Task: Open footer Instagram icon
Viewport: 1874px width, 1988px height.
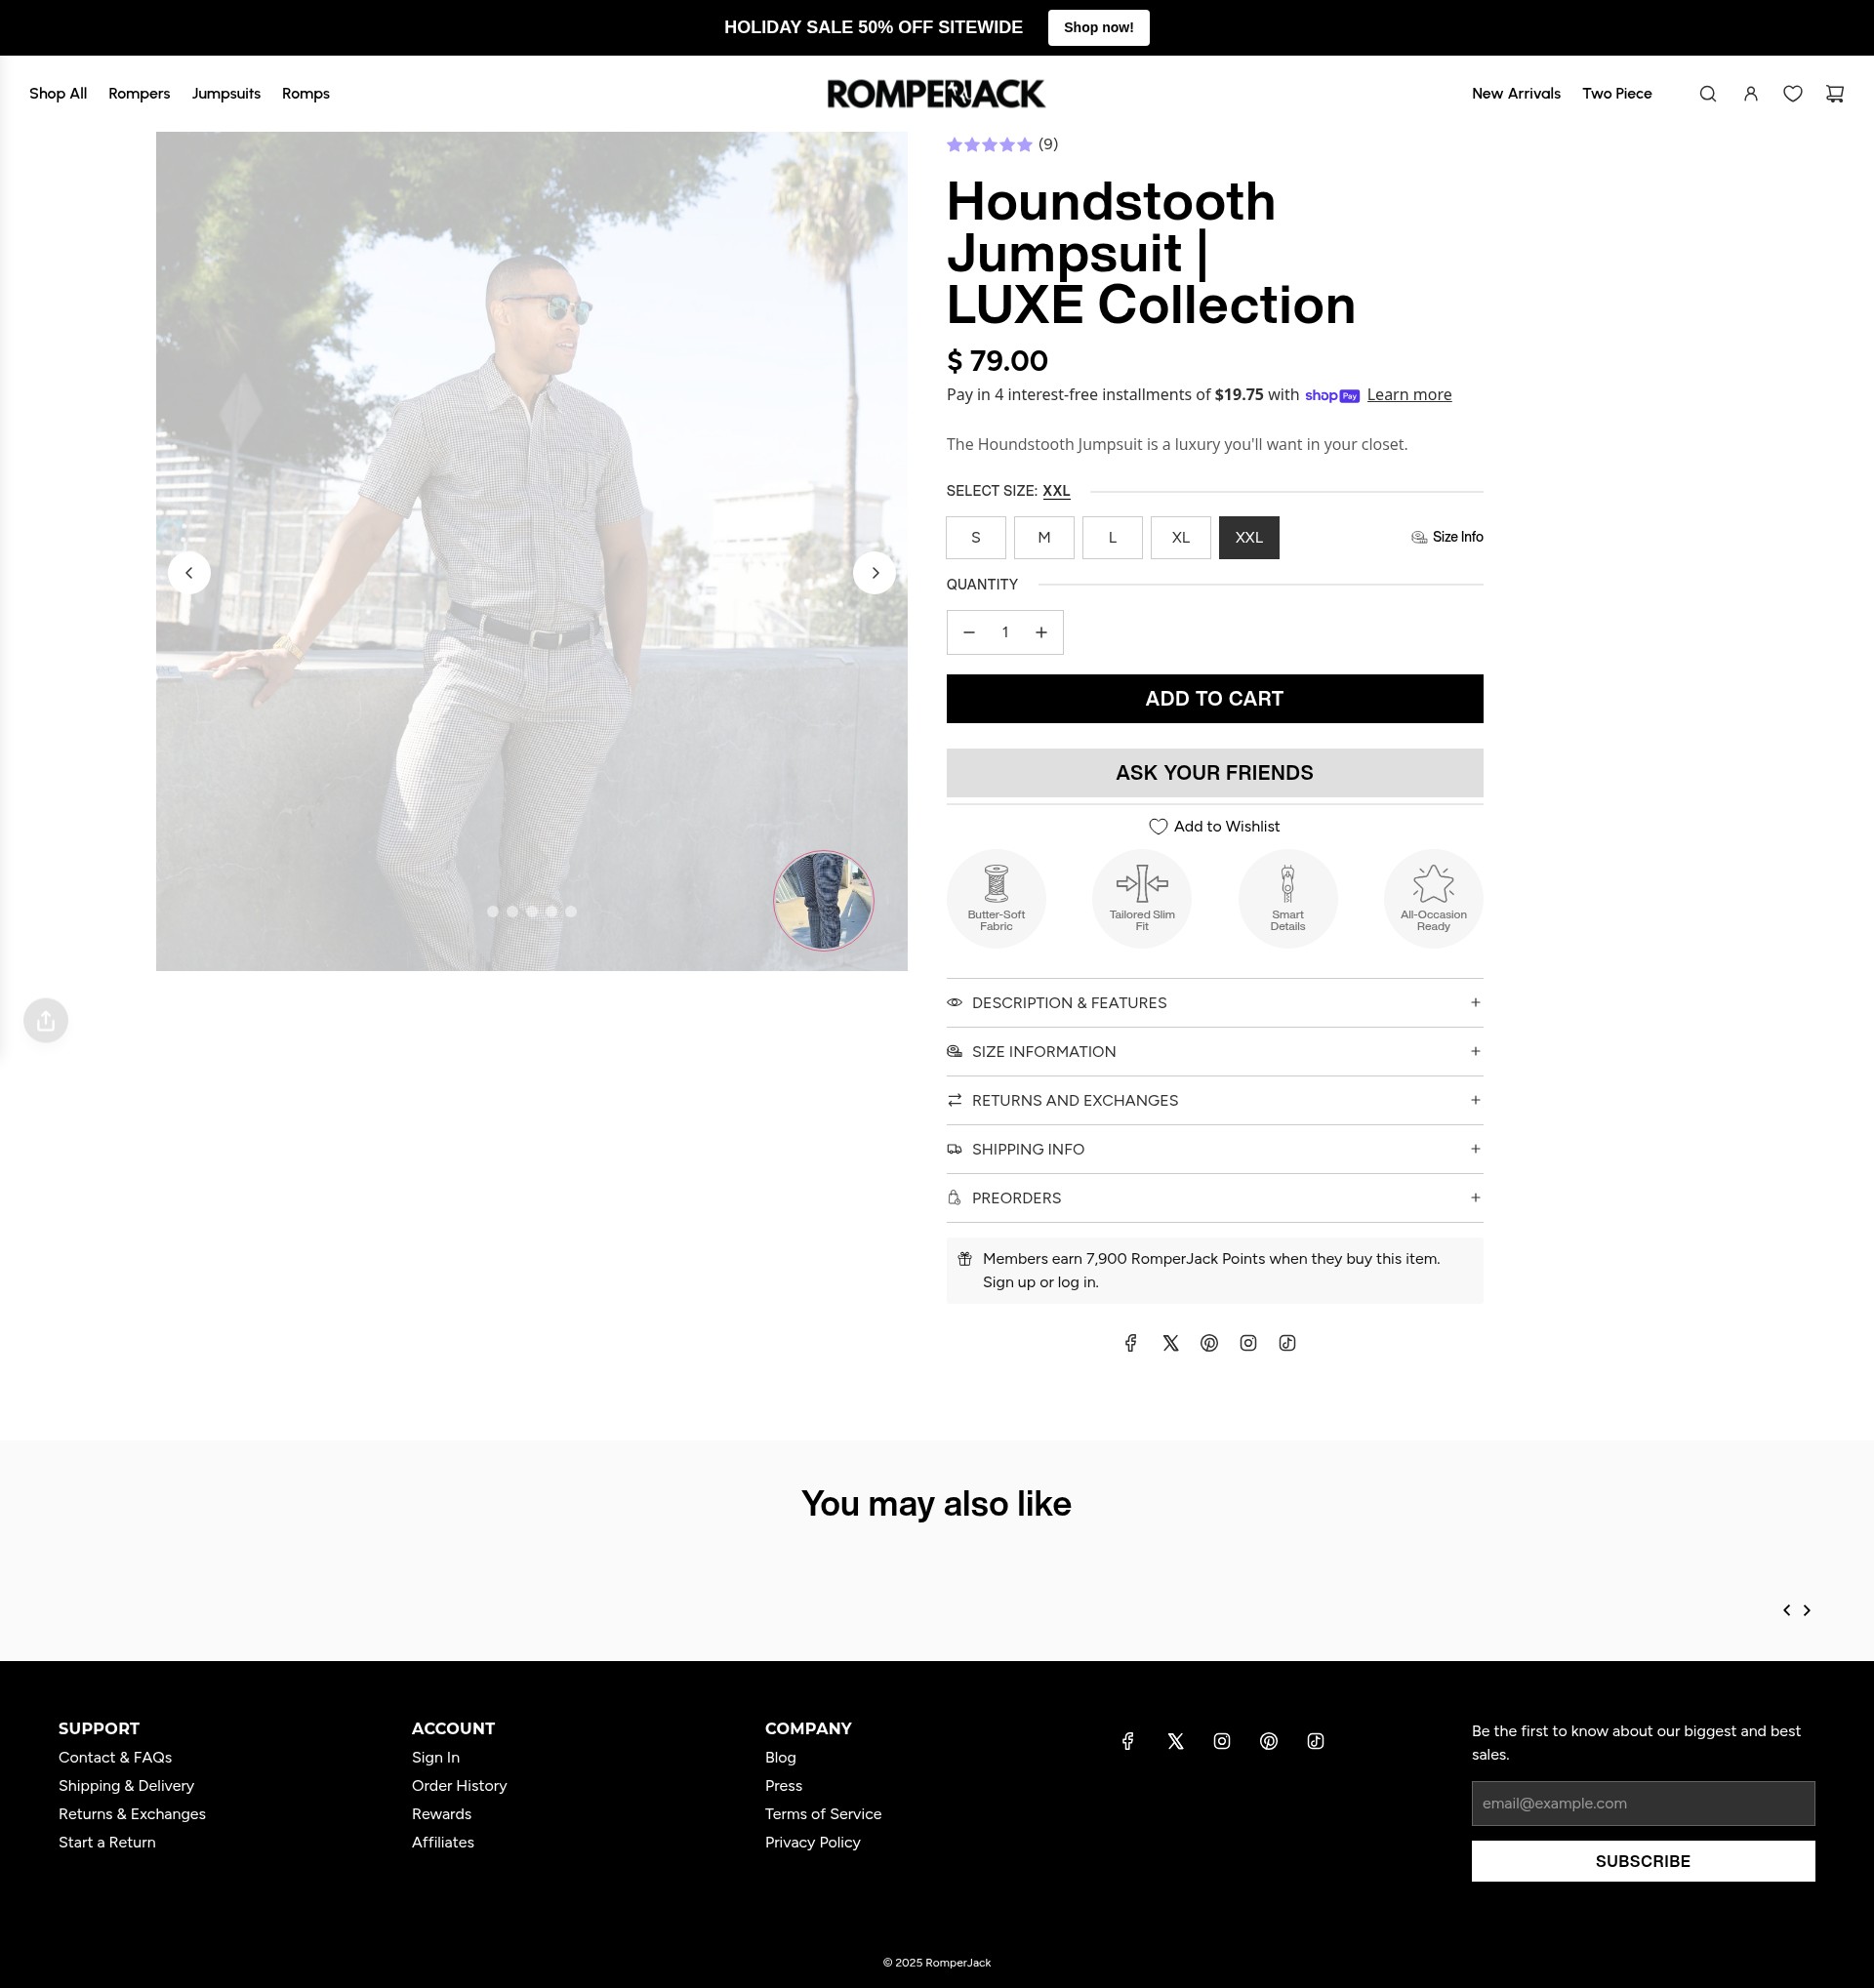Action: click(1222, 1741)
